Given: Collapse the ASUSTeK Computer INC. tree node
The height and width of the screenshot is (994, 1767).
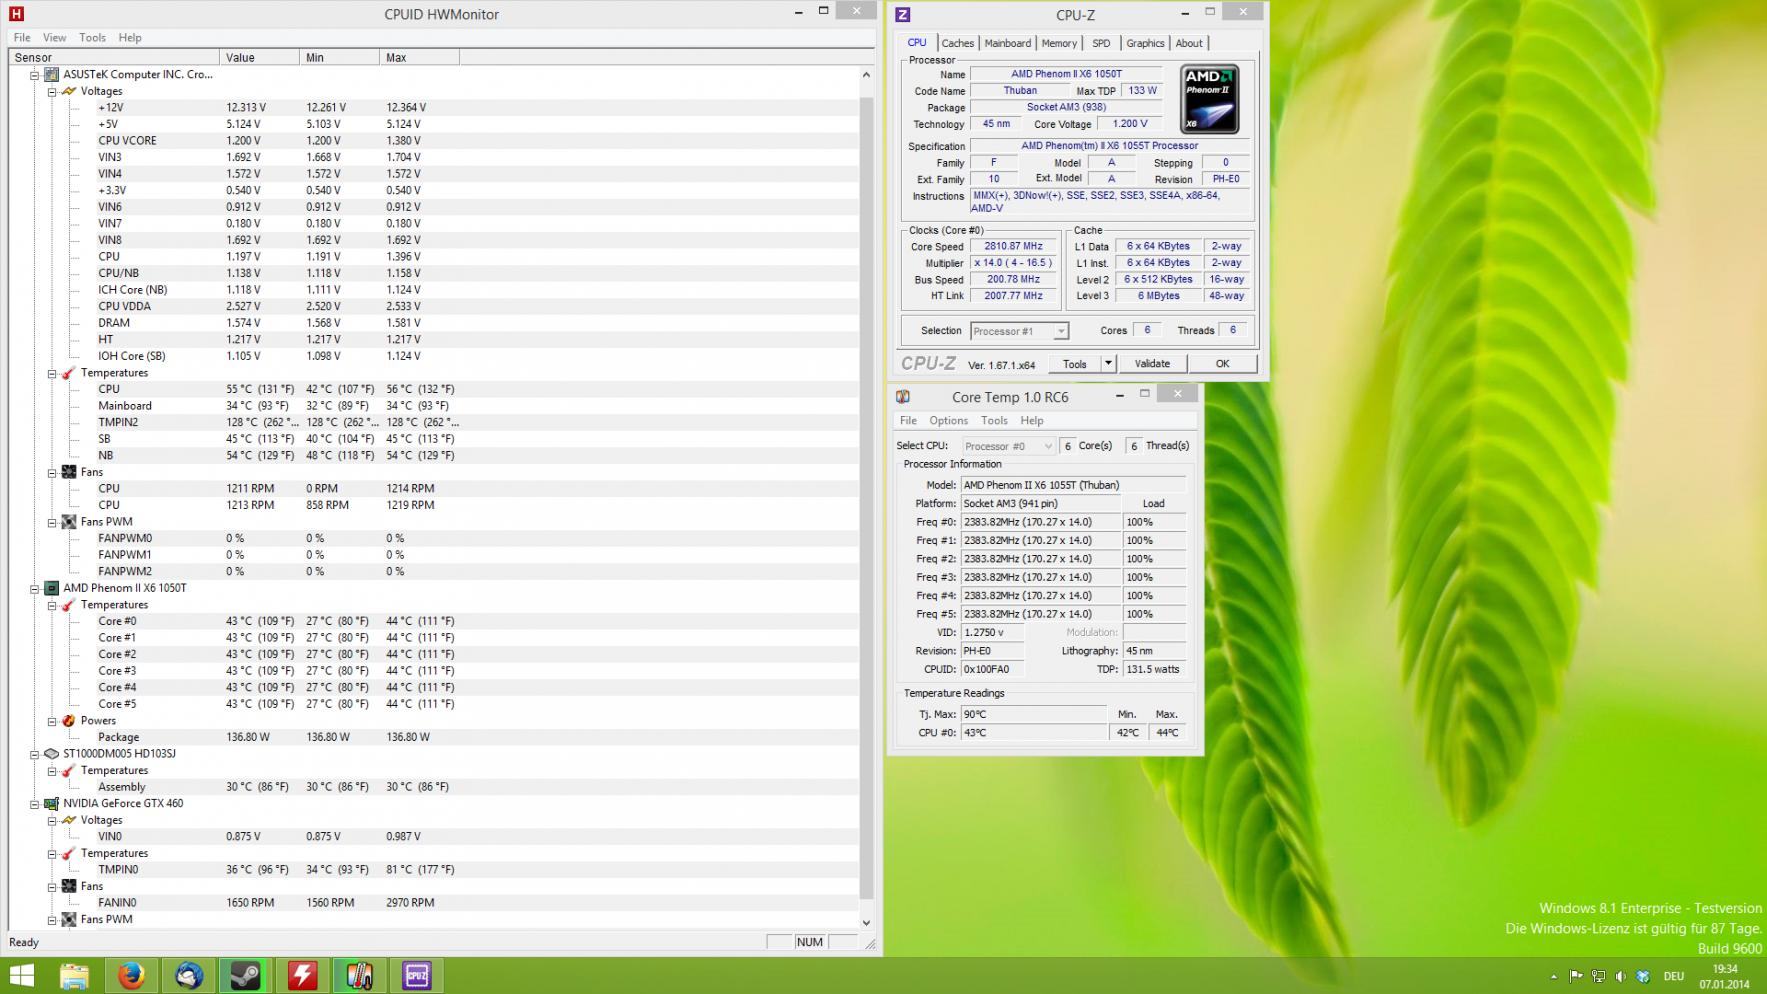Looking at the screenshot, I should click(34, 75).
